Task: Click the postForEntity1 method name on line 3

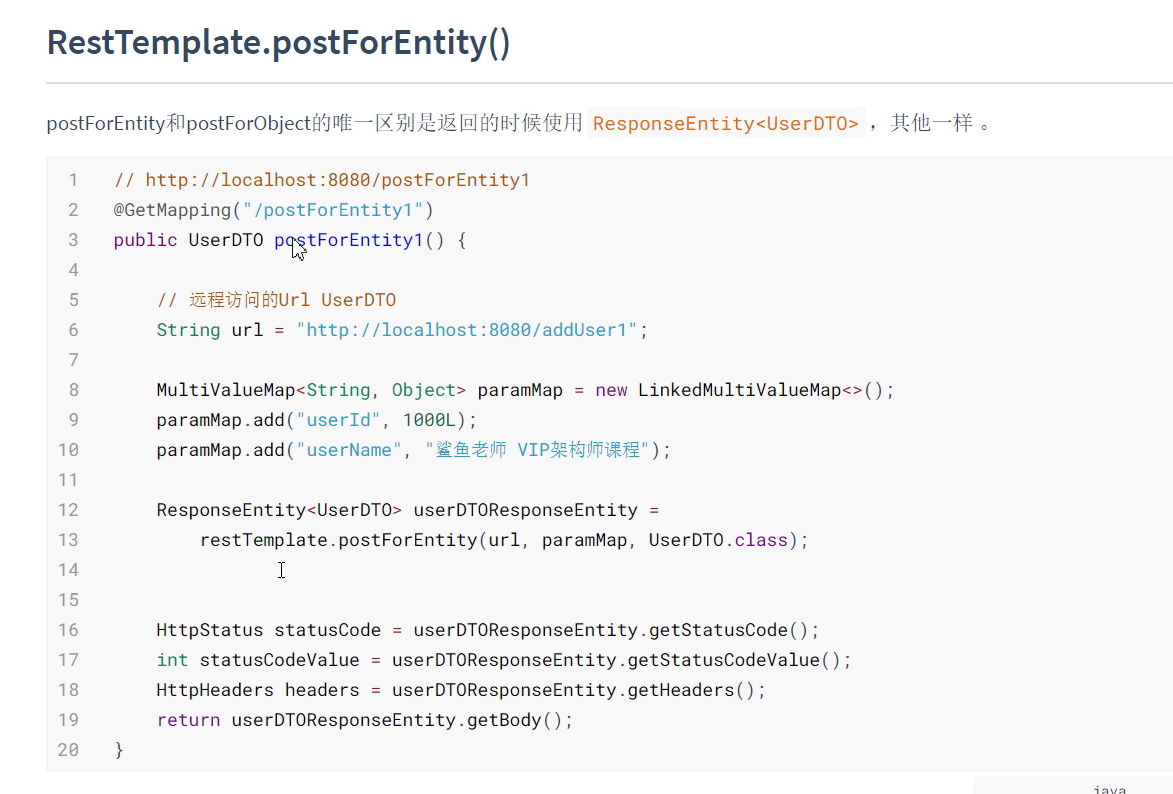Action: [x=347, y=239]
